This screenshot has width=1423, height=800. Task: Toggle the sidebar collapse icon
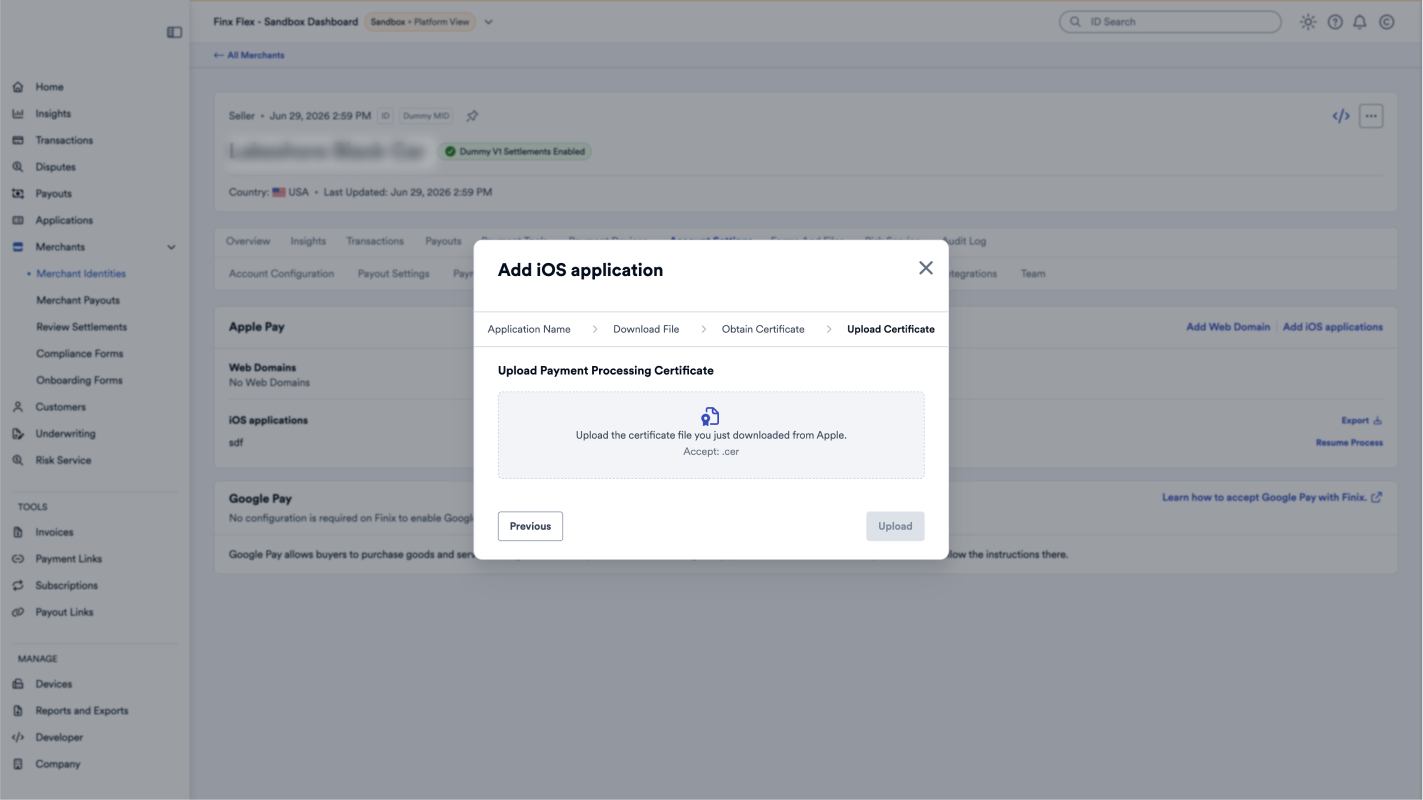pyautogui.click(x=174, y=32)
